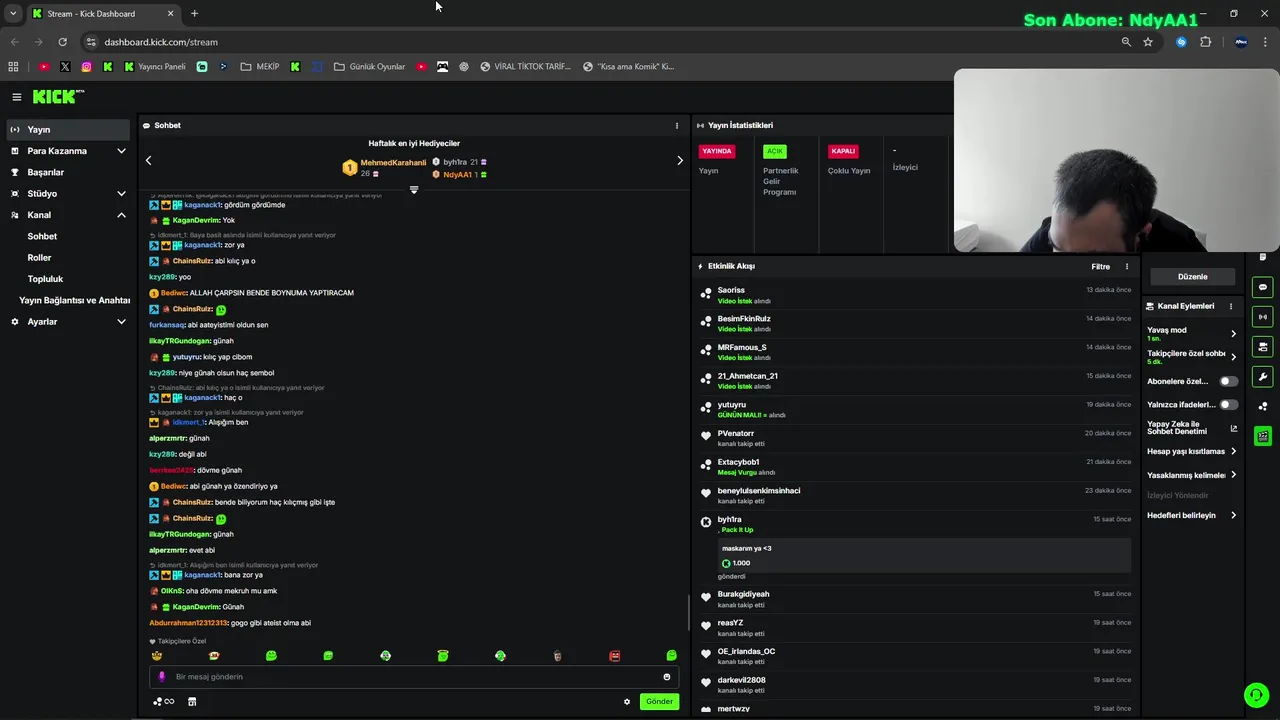The width and height of the screenshot is (1280, 720).
Task: Open the Filtre button in Etkinlik Akışı
Action: 1100,267
